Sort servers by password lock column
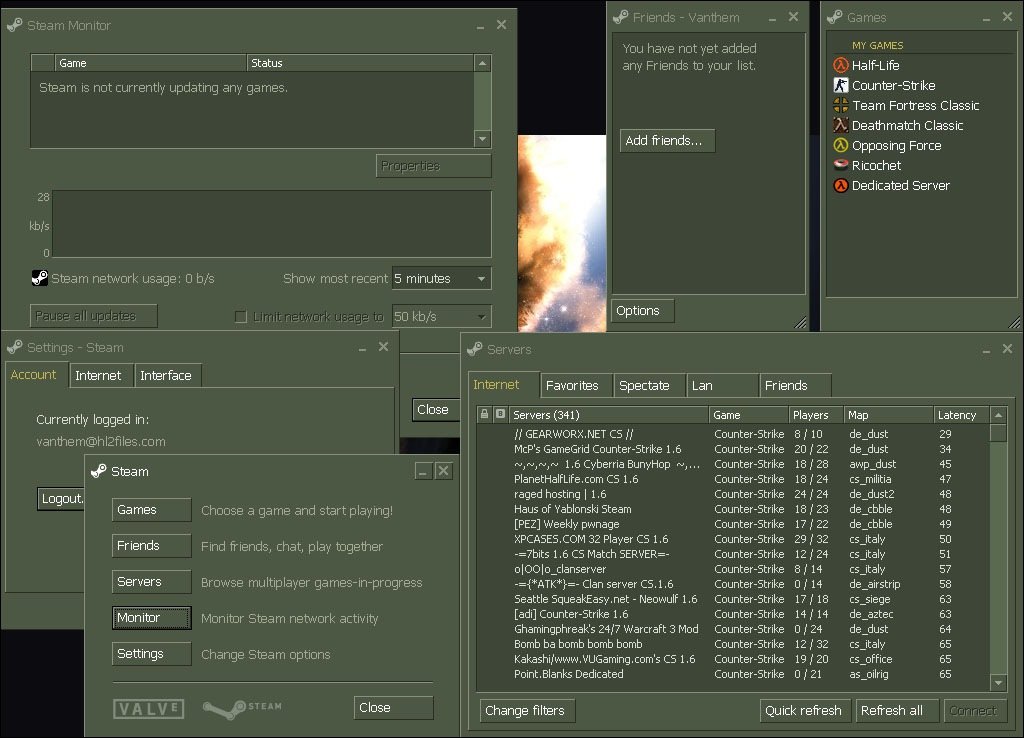 [x=484, y=414]
